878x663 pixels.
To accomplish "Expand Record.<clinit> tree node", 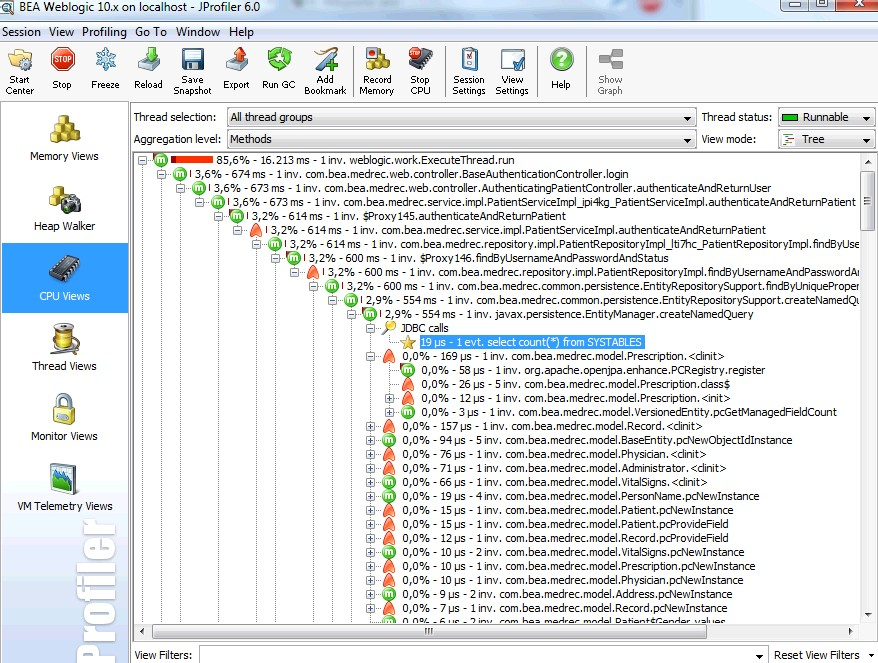I will (x=370, y=426).
